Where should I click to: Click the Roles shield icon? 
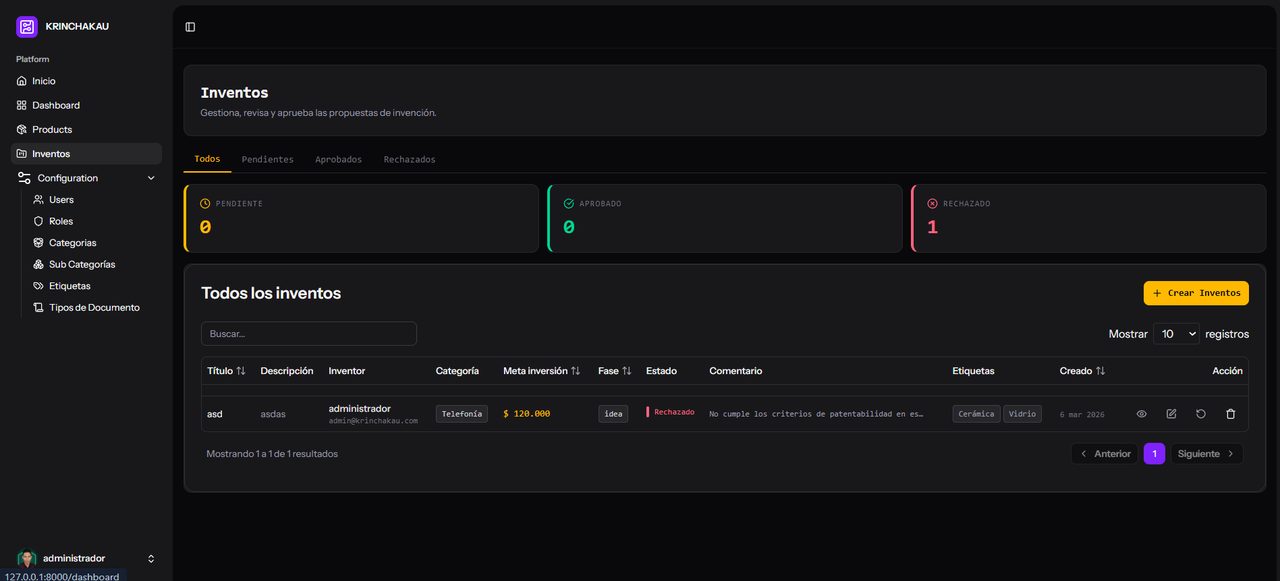click(39, 221)
